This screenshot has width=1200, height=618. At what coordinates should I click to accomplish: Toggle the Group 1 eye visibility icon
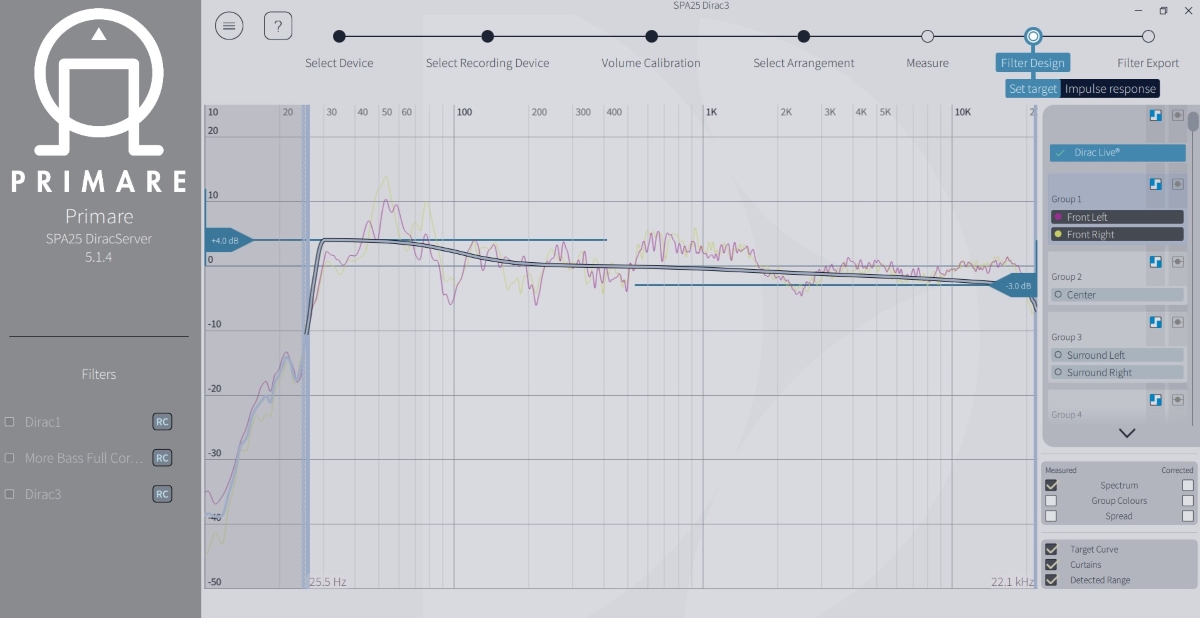coord(1178,184)
